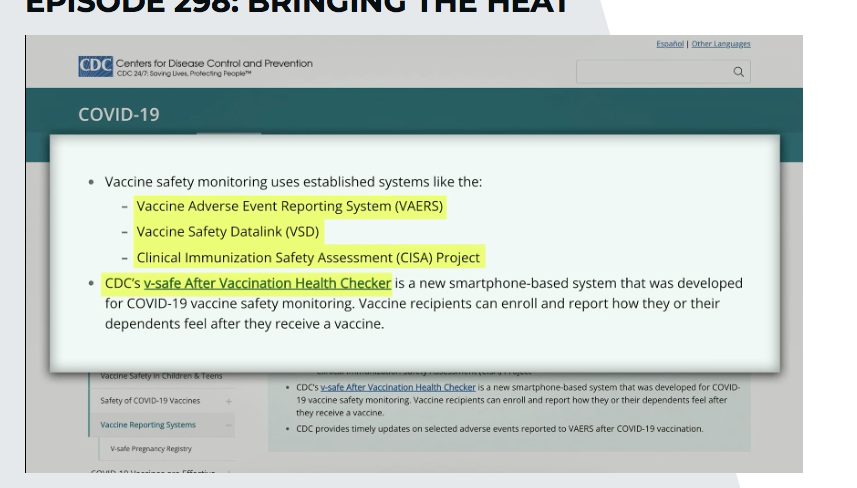Click the search magnifier icon
The image size is (857, 488).
click(738, 72)
